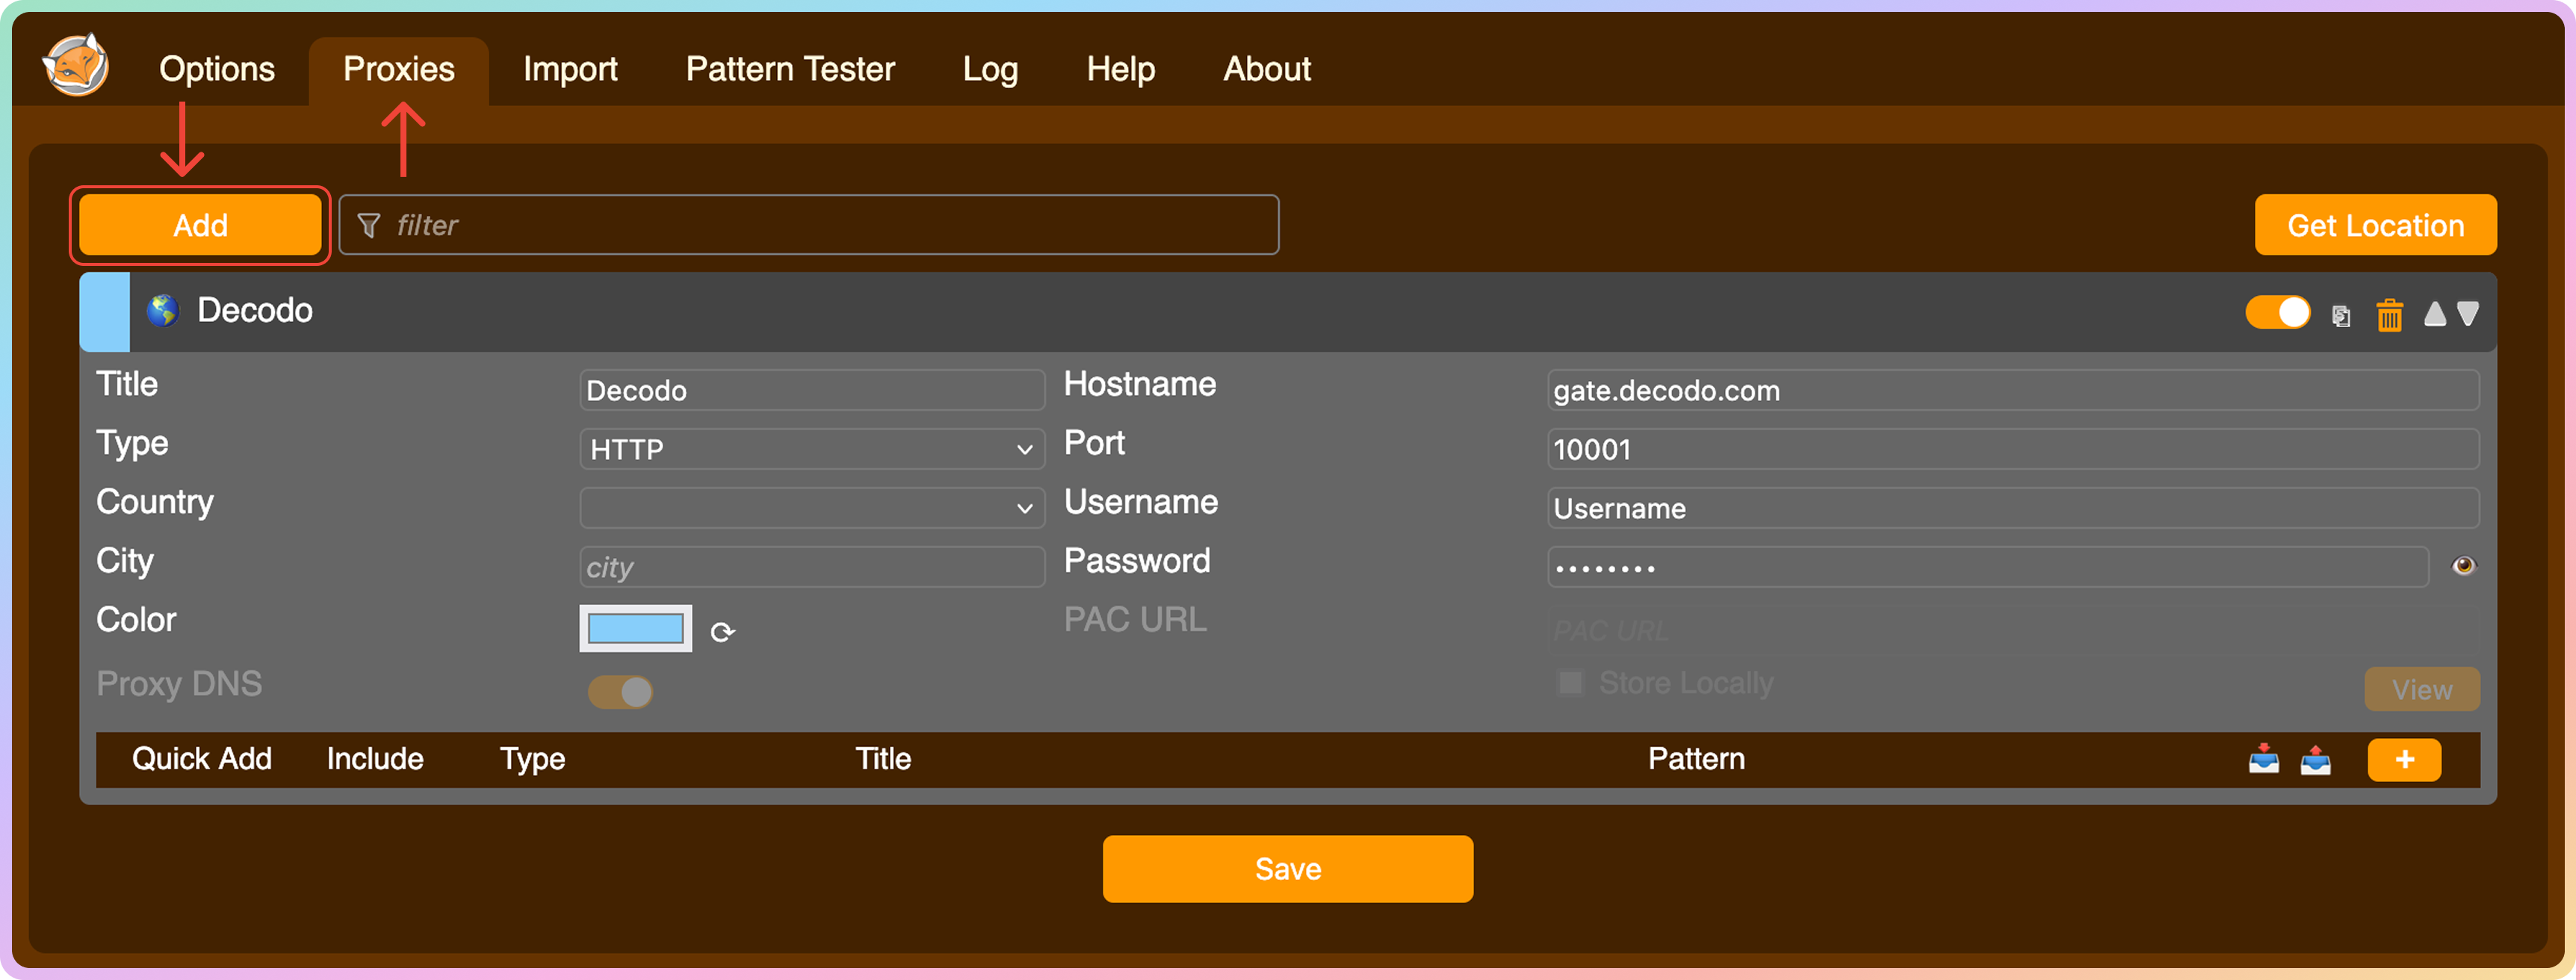Delete the Decodo proxy with trash icon

pos(2389,316)
